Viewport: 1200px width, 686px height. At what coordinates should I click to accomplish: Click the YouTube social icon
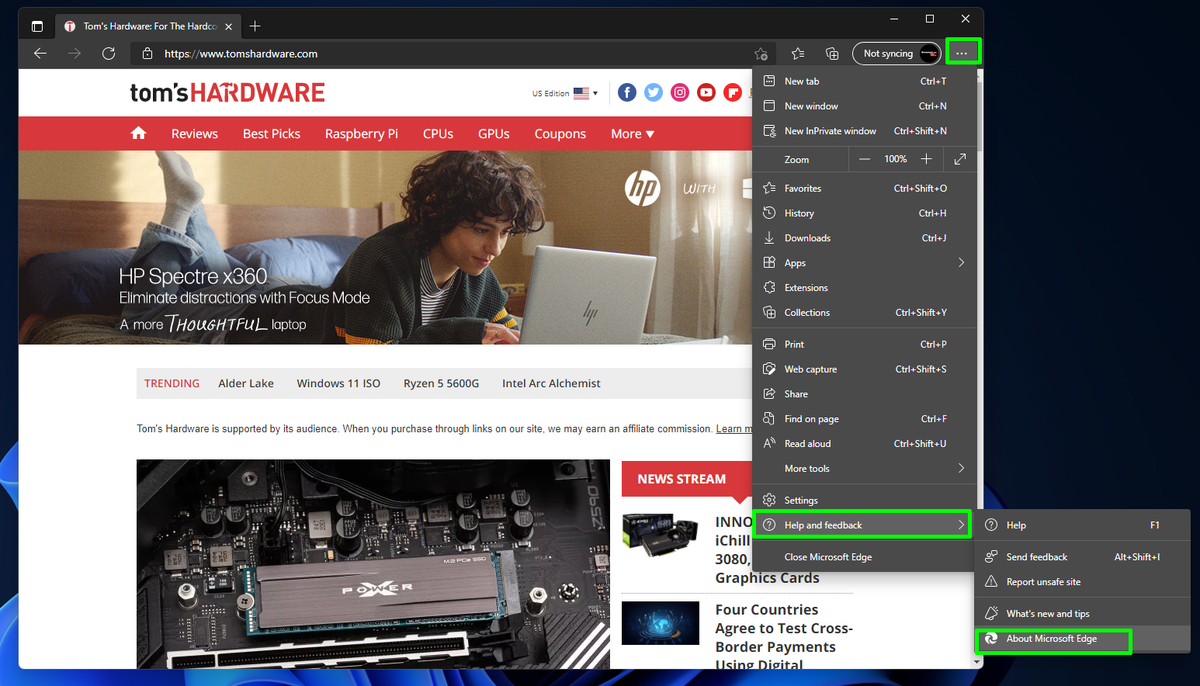[706, 93]
